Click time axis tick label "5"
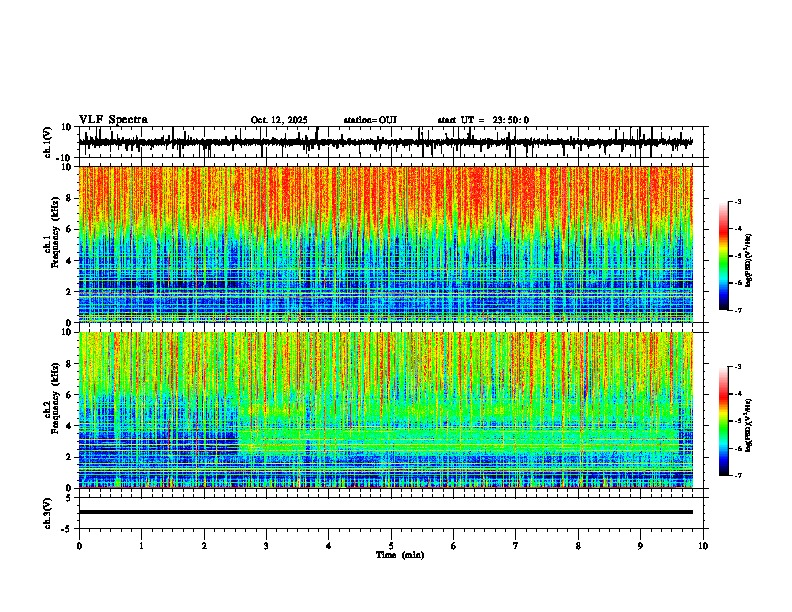 coord(391,546)
